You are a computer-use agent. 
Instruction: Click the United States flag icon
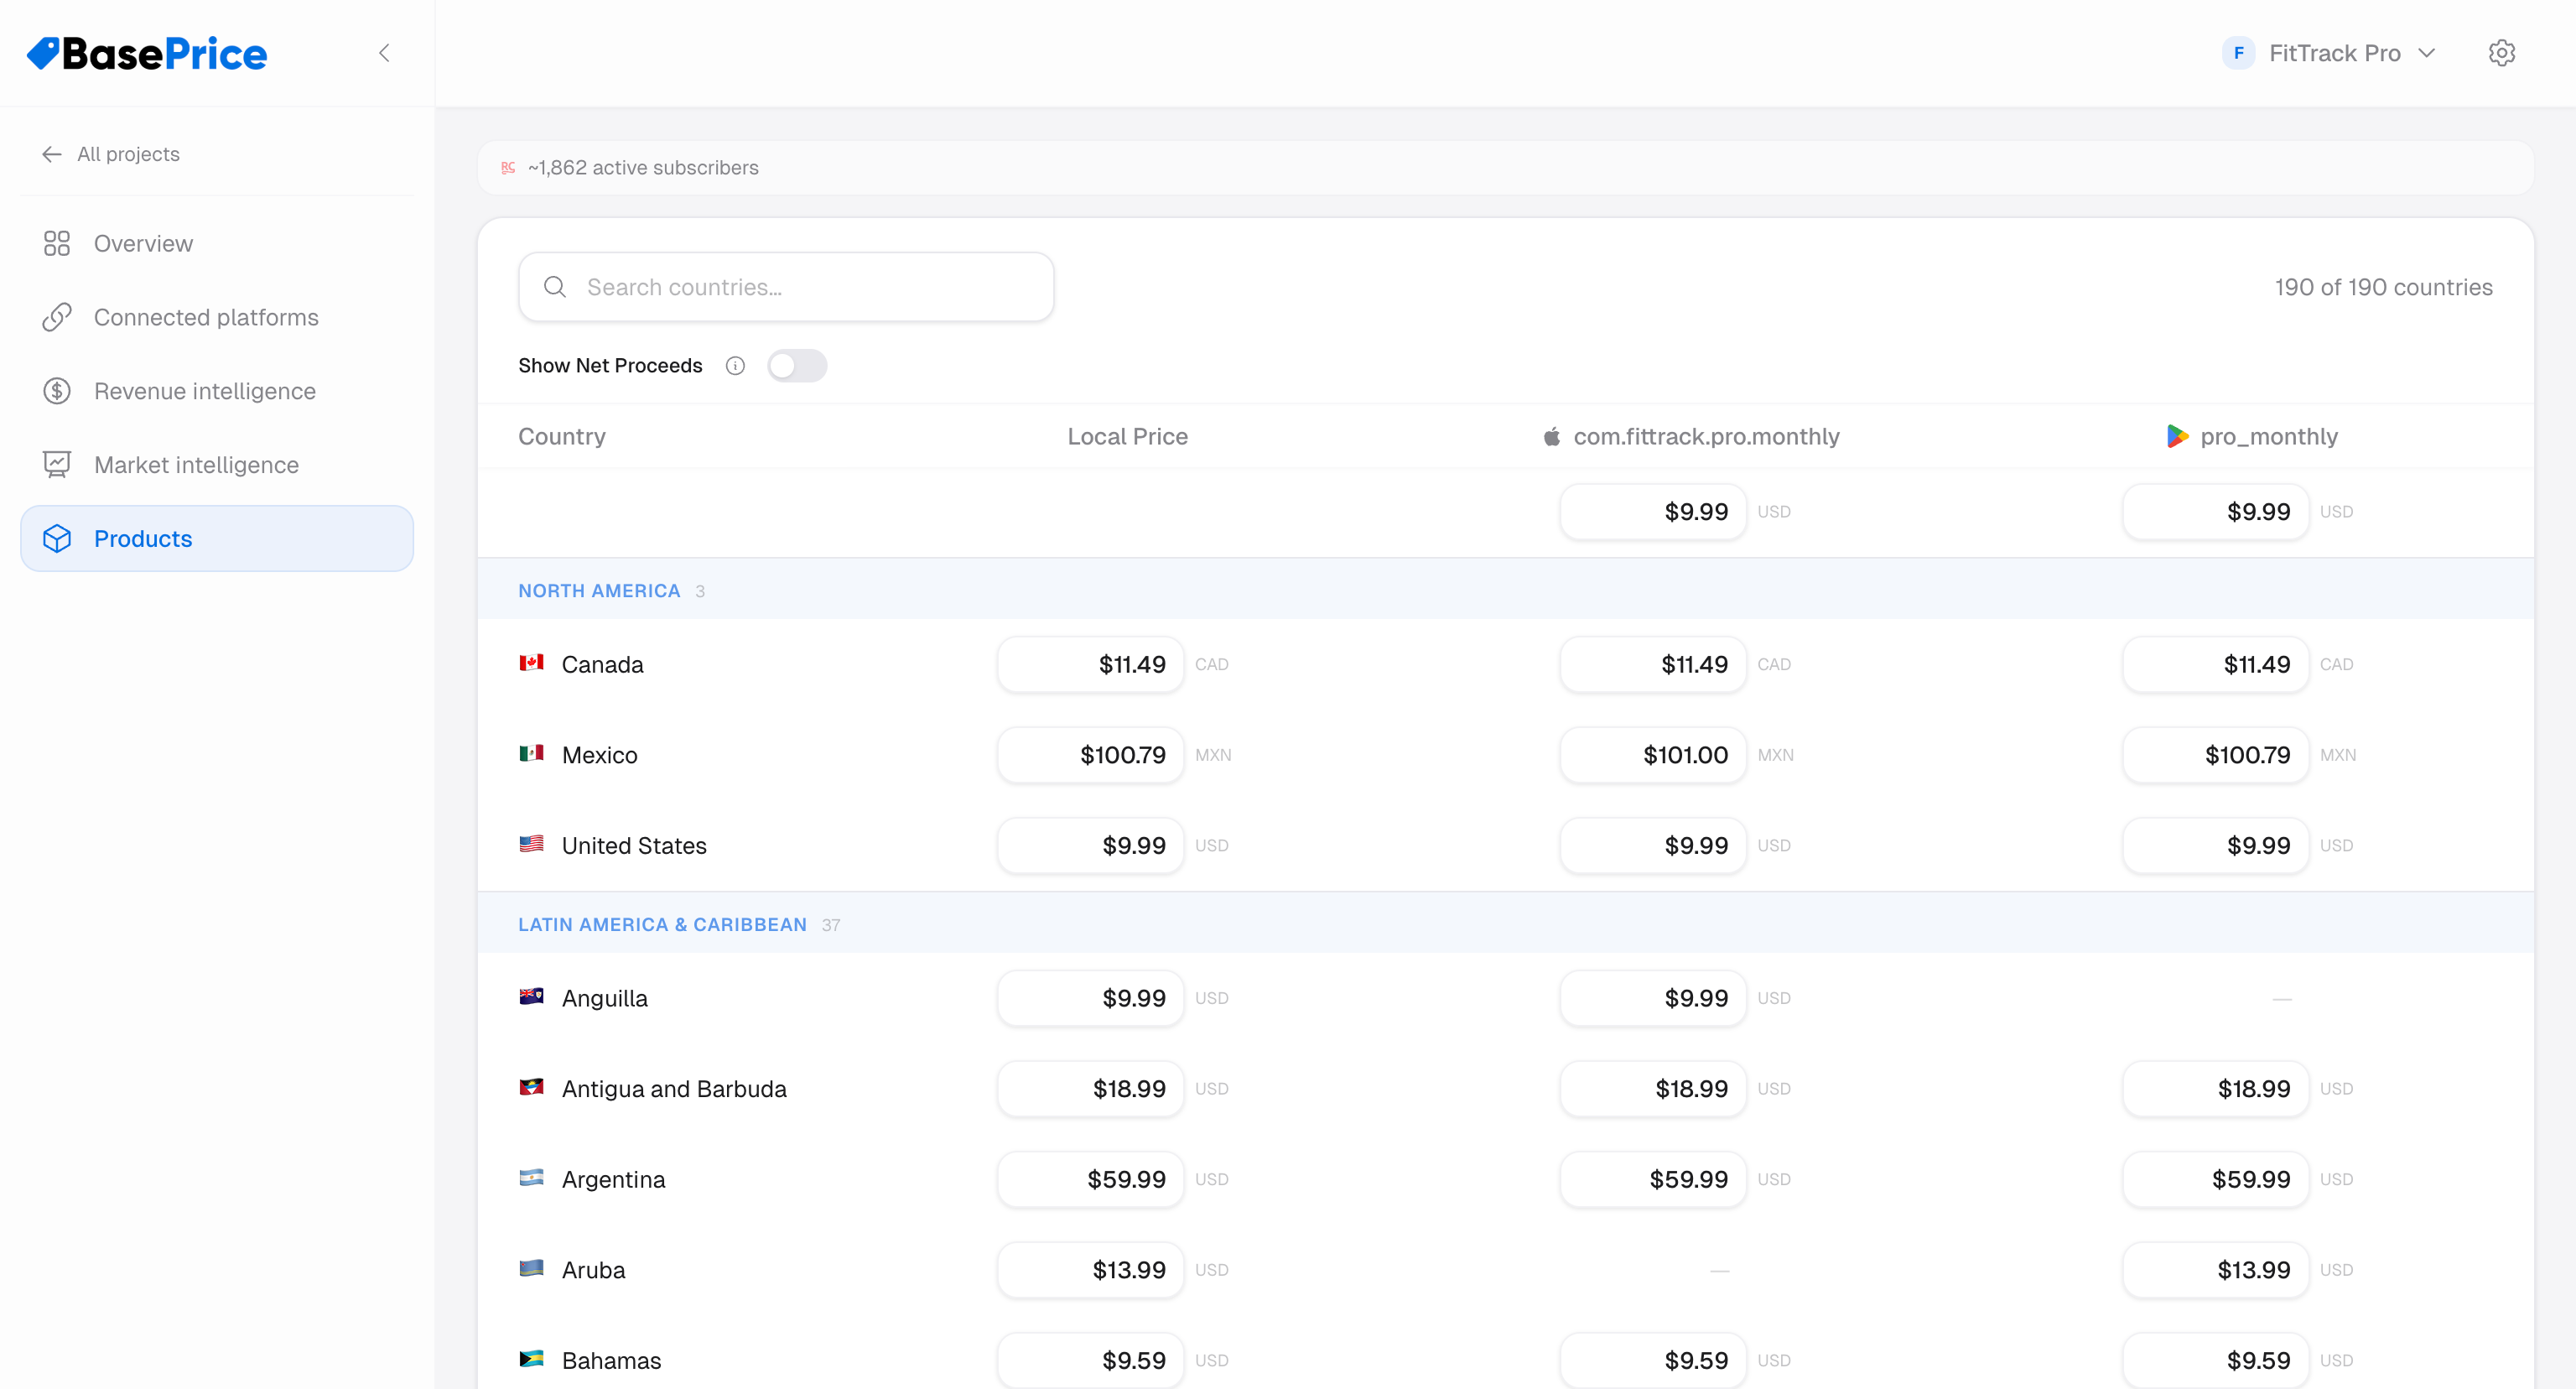point(532,844)
